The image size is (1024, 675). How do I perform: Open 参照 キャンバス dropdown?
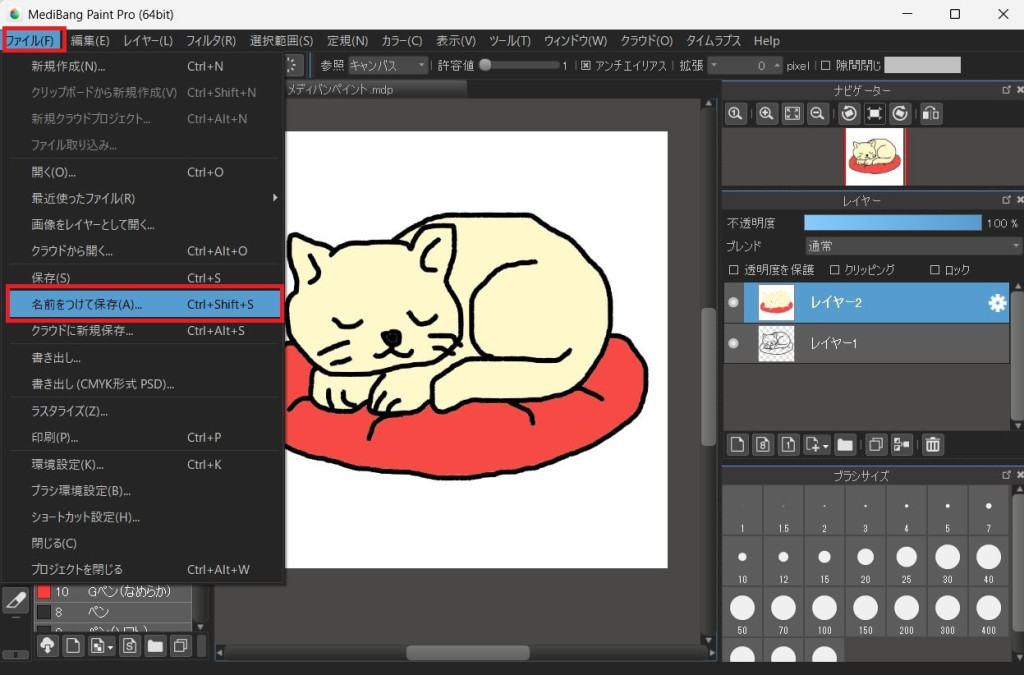coord(388,65)
